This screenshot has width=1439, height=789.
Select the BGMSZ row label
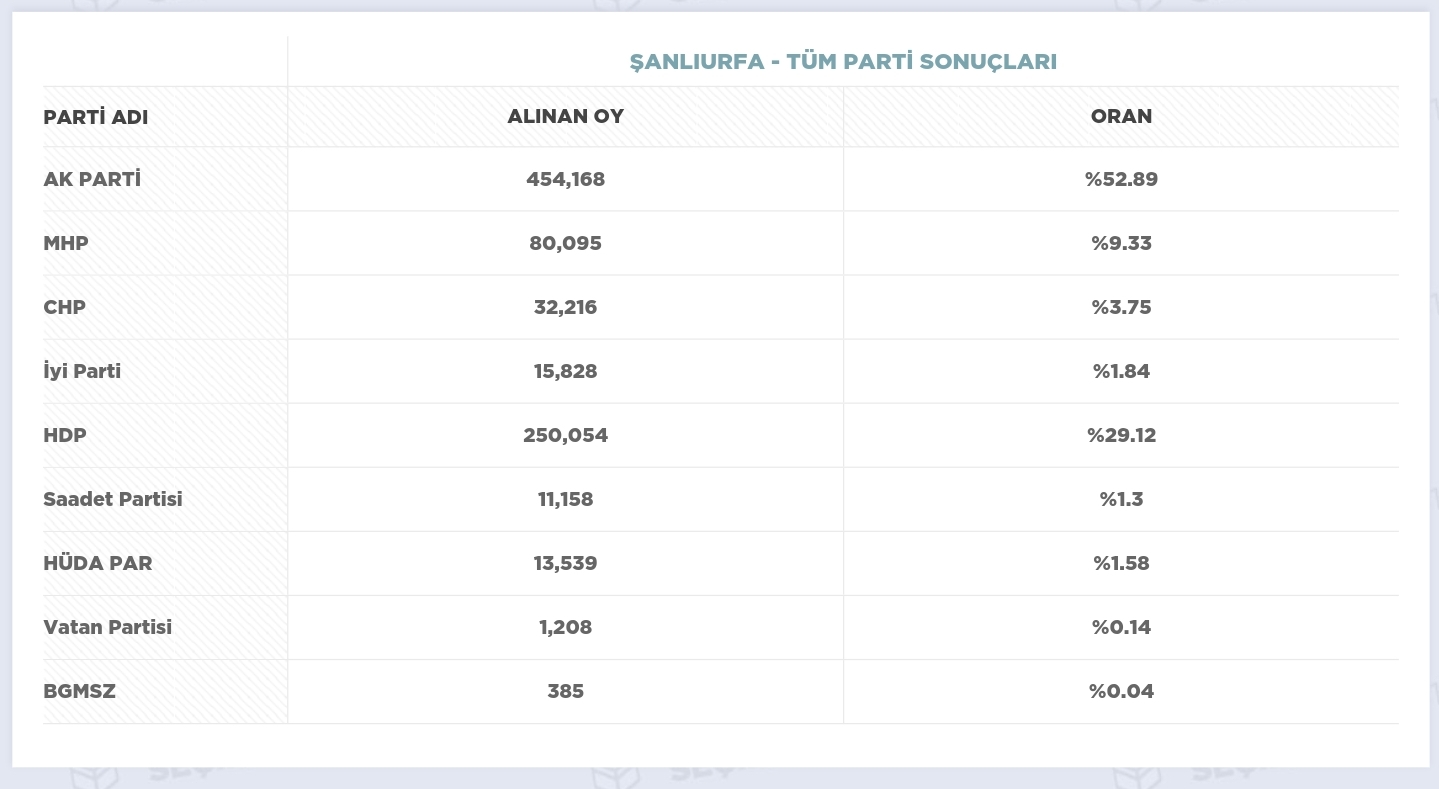pos(80,691)
